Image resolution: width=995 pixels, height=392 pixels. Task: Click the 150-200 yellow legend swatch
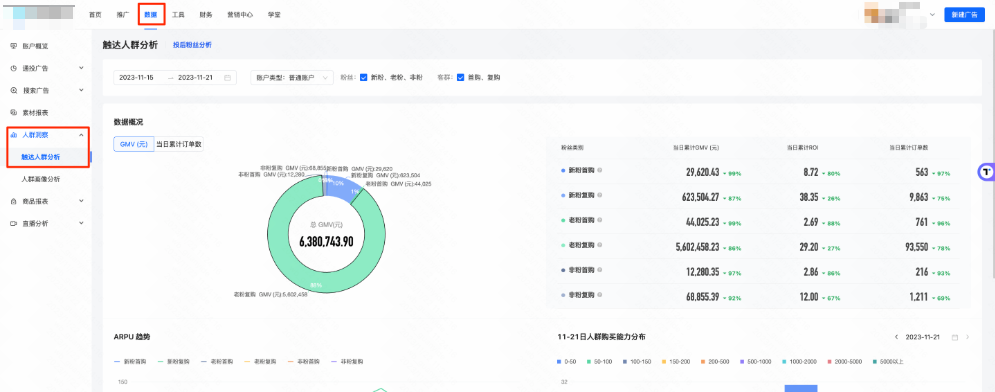[x=664, y=362]
